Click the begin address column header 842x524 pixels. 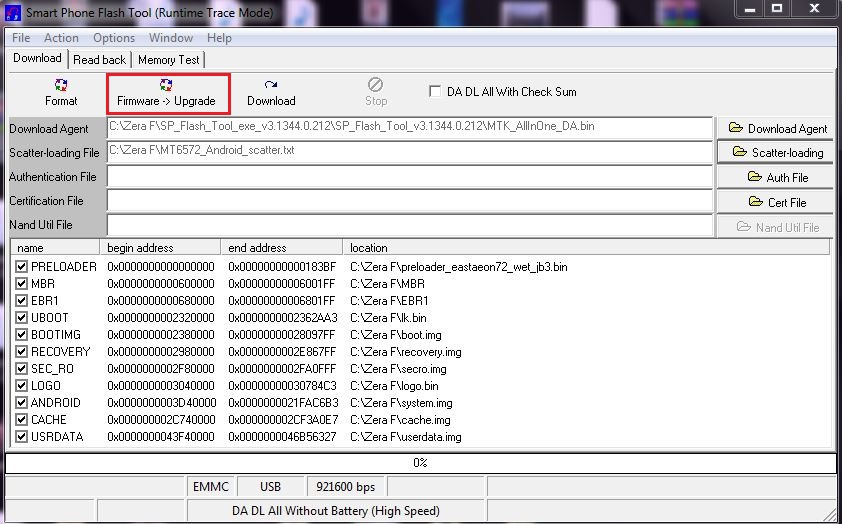click(x=161, y=248)
